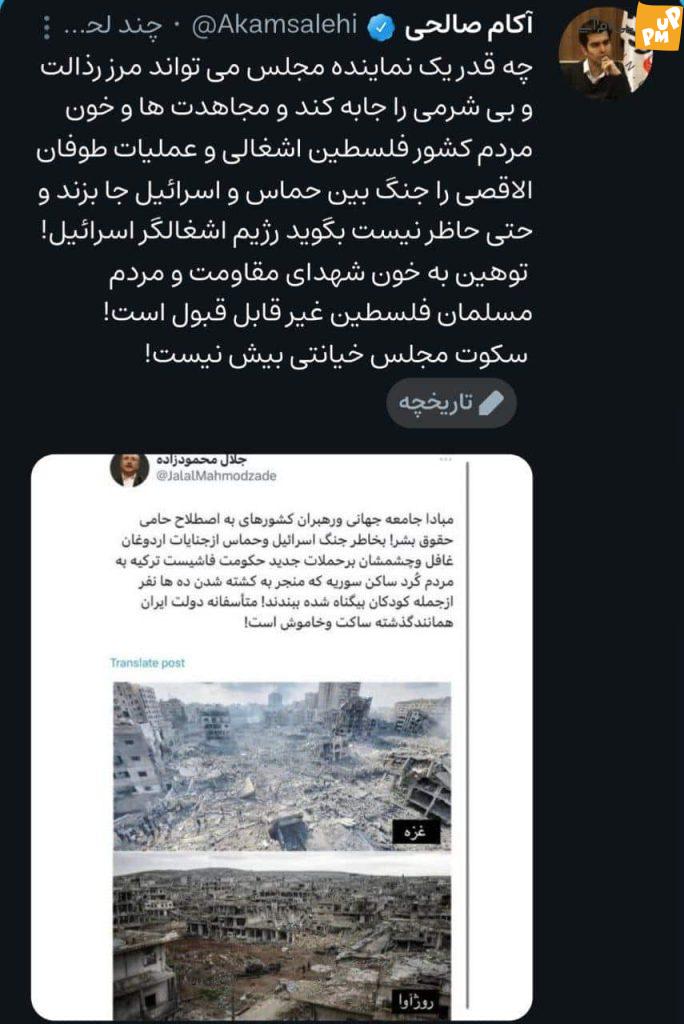Viewport: 684px width, 1024px height.
Task: Open the تاریخچه edit history button
Action: click(x=451, y=403)
